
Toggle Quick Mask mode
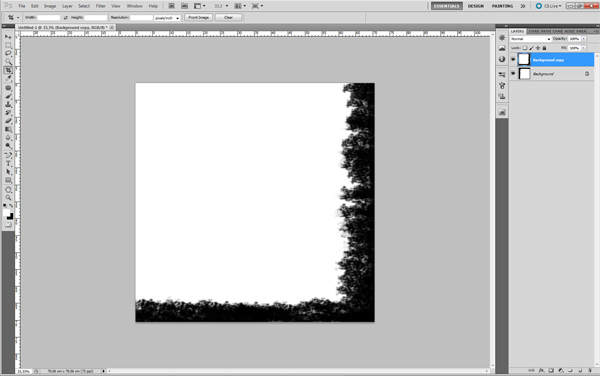point(8,225)
